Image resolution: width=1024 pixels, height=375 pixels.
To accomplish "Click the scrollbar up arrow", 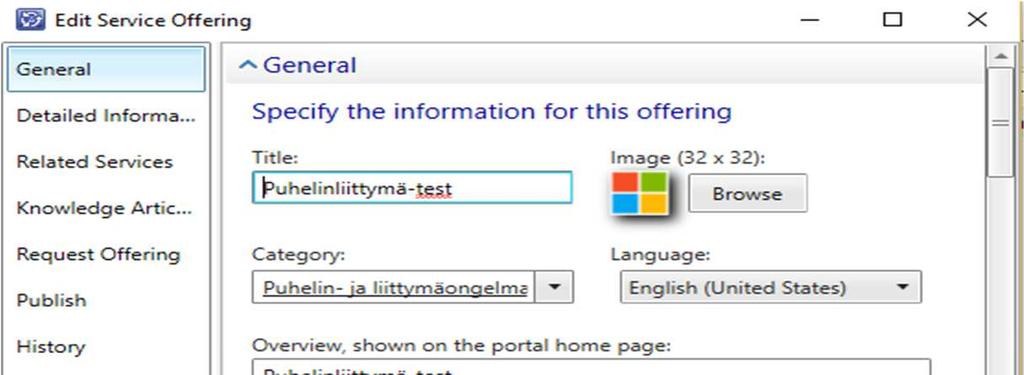I will (x=1000, y=57).
